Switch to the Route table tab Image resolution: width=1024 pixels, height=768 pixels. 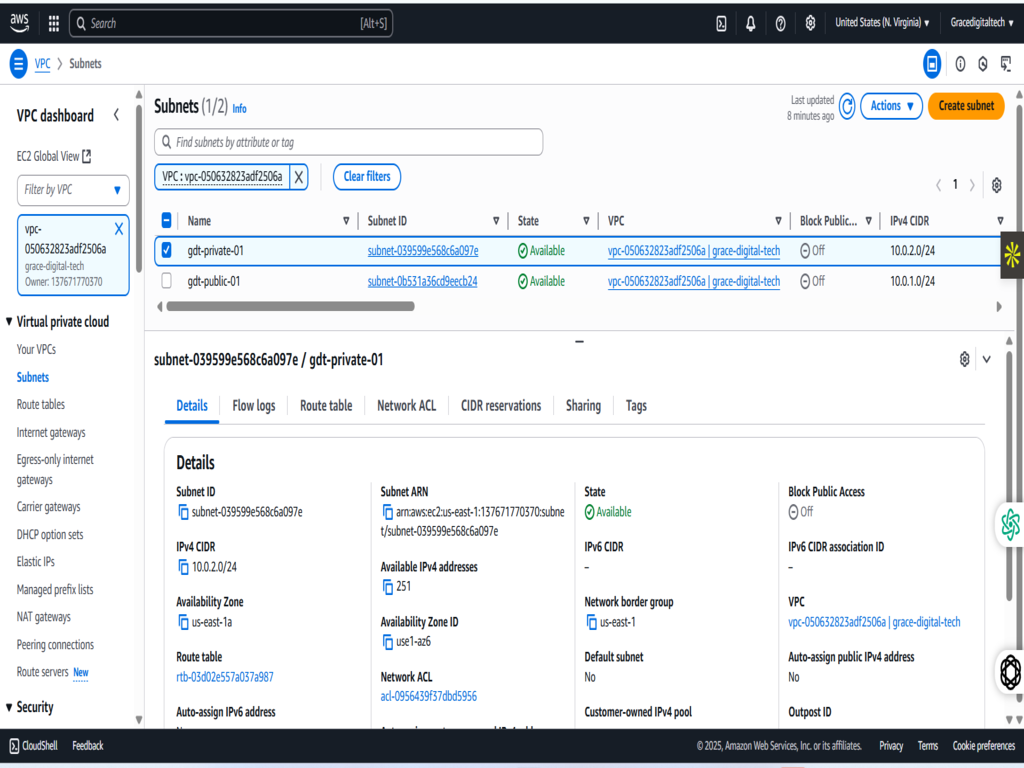[326, 406]
